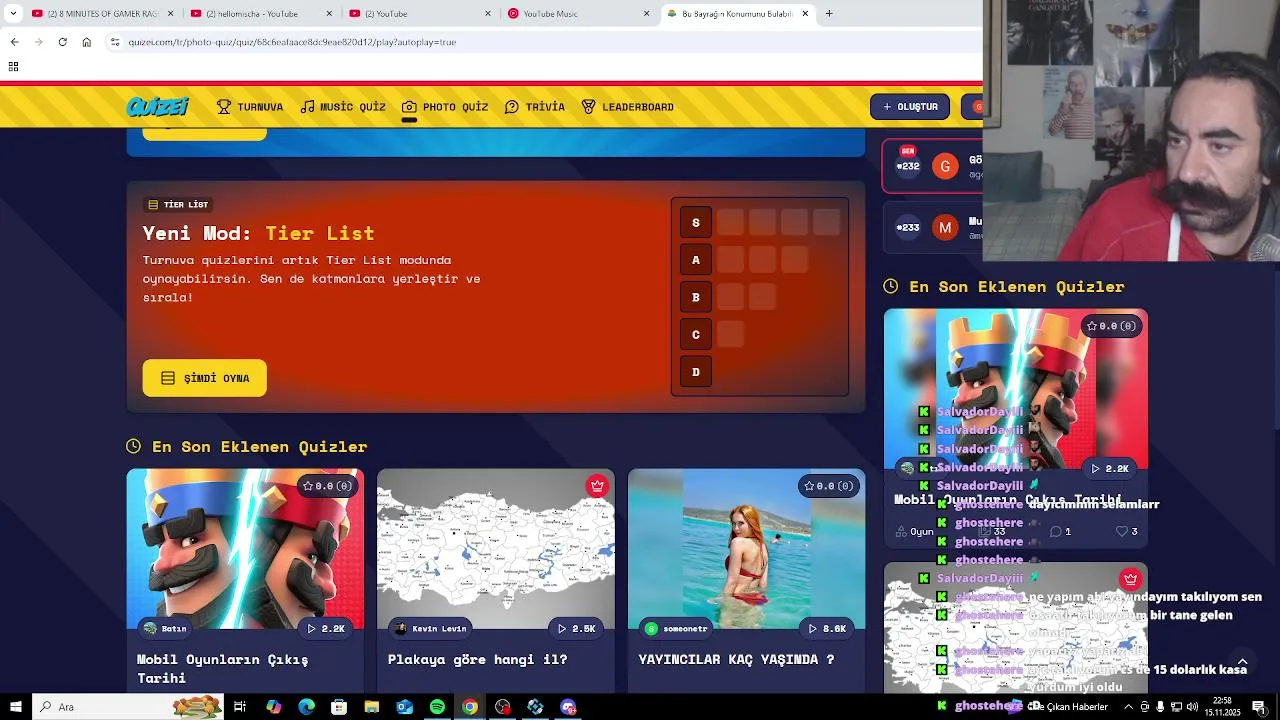Go to Photo Quiz section
This screenshot has width=1280, height=720.
point(445,107)
